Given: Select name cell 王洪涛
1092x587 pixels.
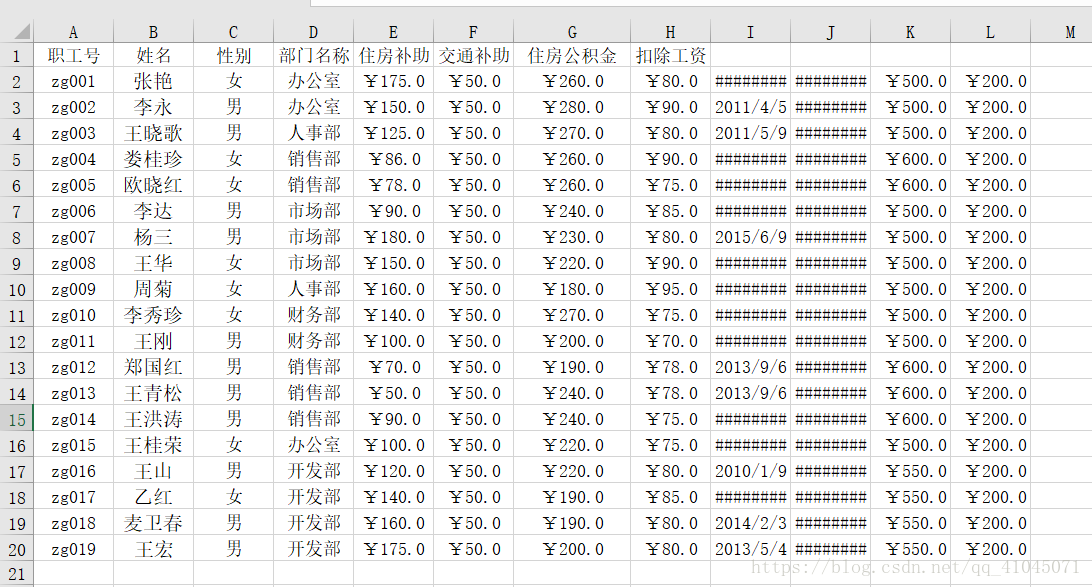Looking at the screenshot, I should point(153,419).
